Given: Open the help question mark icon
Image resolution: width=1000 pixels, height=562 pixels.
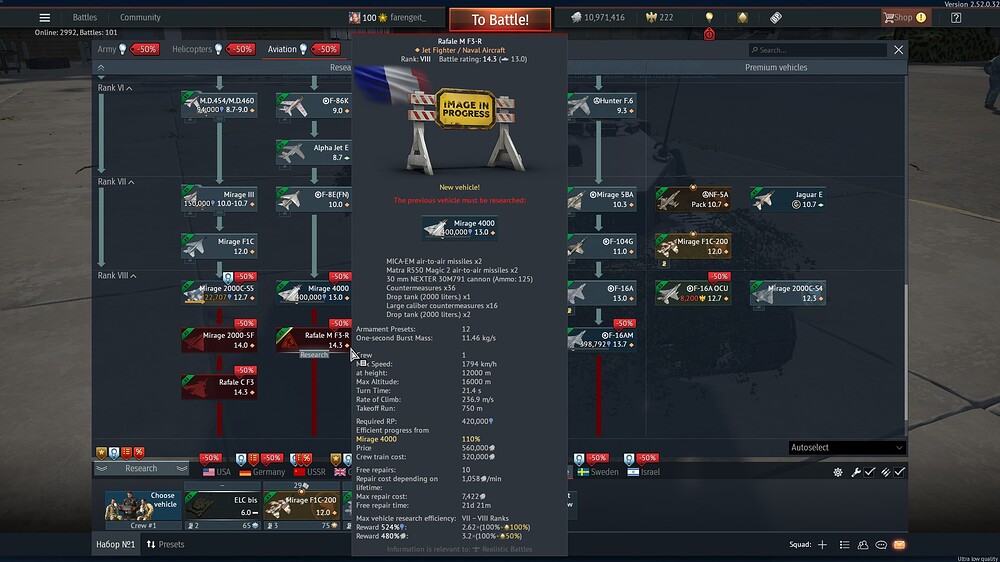Looking at the screenshot, I should coord(956,17).
